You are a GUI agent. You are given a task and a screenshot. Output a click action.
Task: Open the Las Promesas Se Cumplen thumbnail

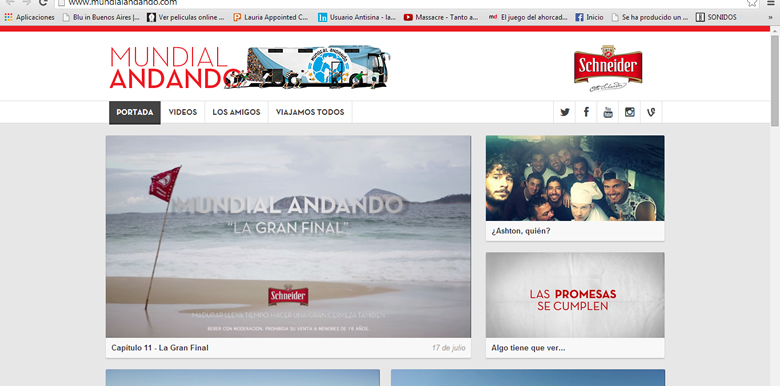point(575,295)
